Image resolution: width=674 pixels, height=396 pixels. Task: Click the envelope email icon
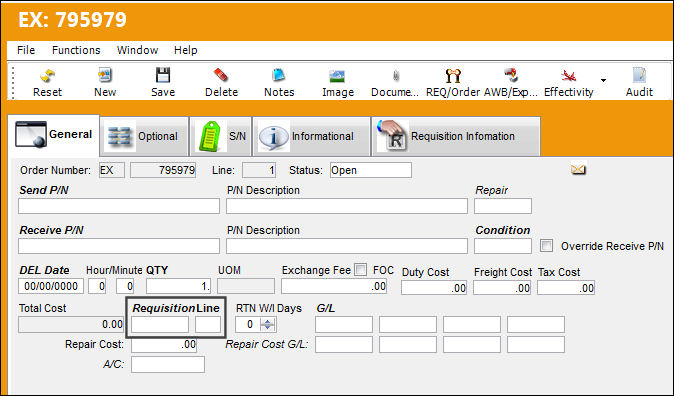(578, 169)
